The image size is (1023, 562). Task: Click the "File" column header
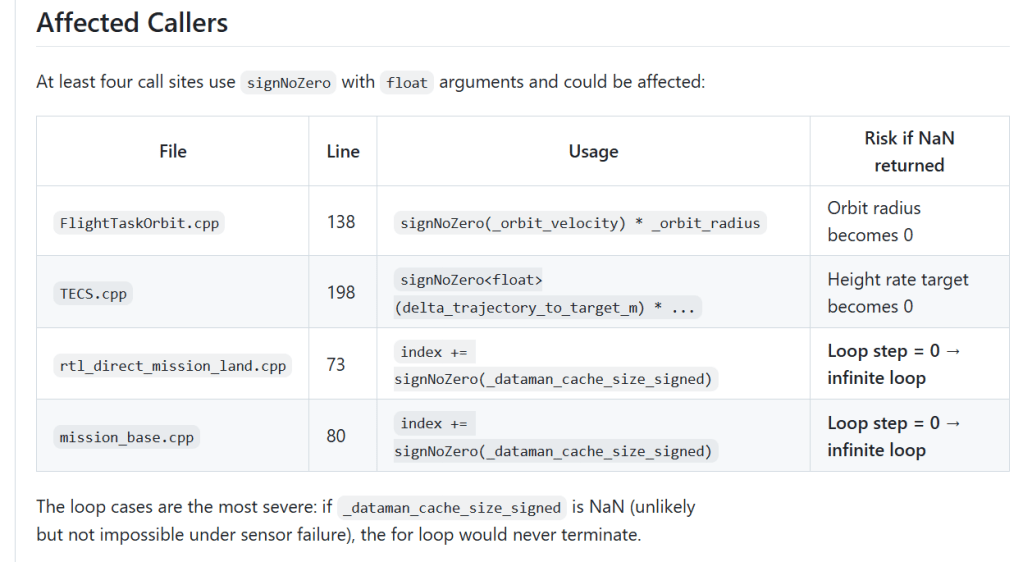click(173, 151)
